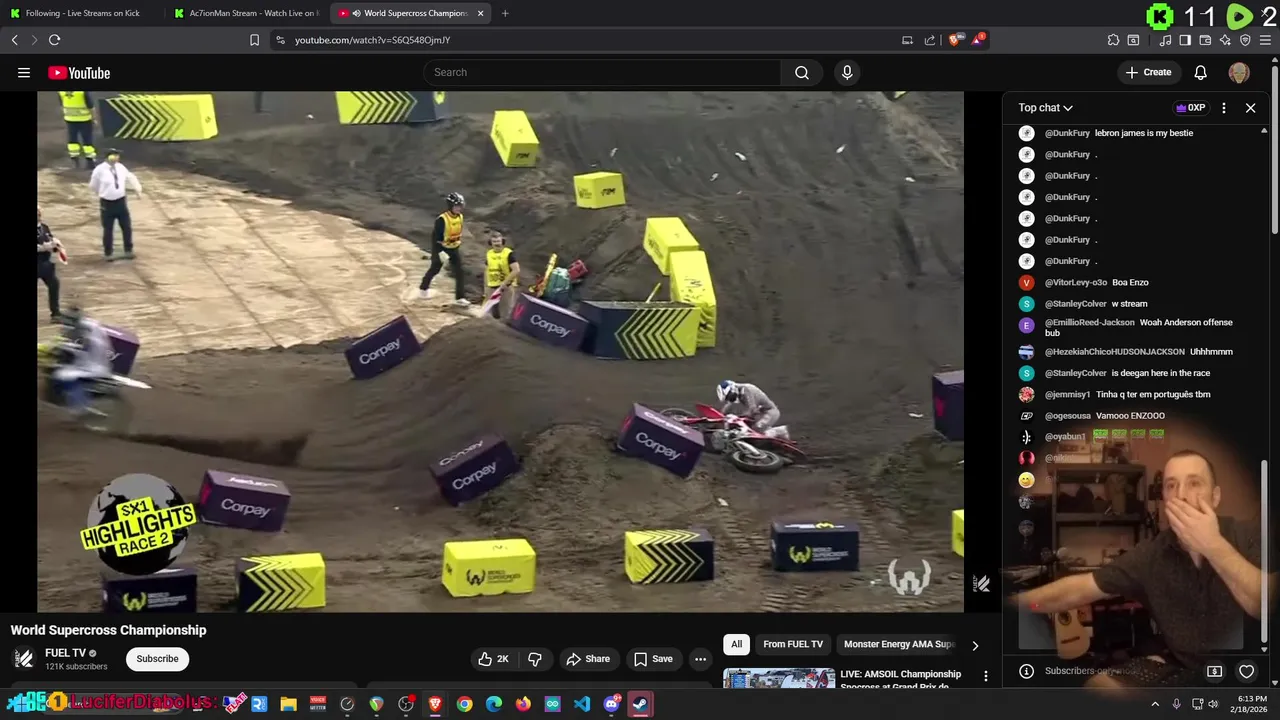Go back a page in browser
This screenshot has height=720, width=1280.
click(x=15, y=40)
